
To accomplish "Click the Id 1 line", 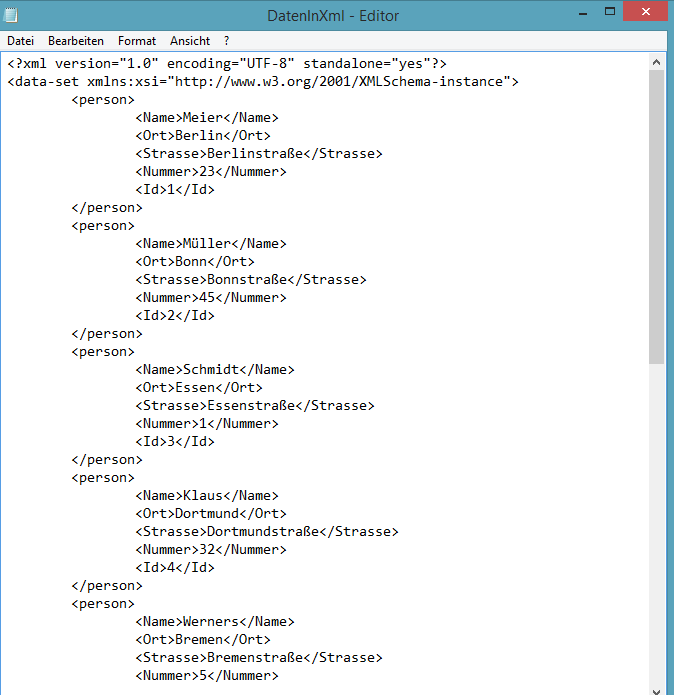I will click(175, 190).
